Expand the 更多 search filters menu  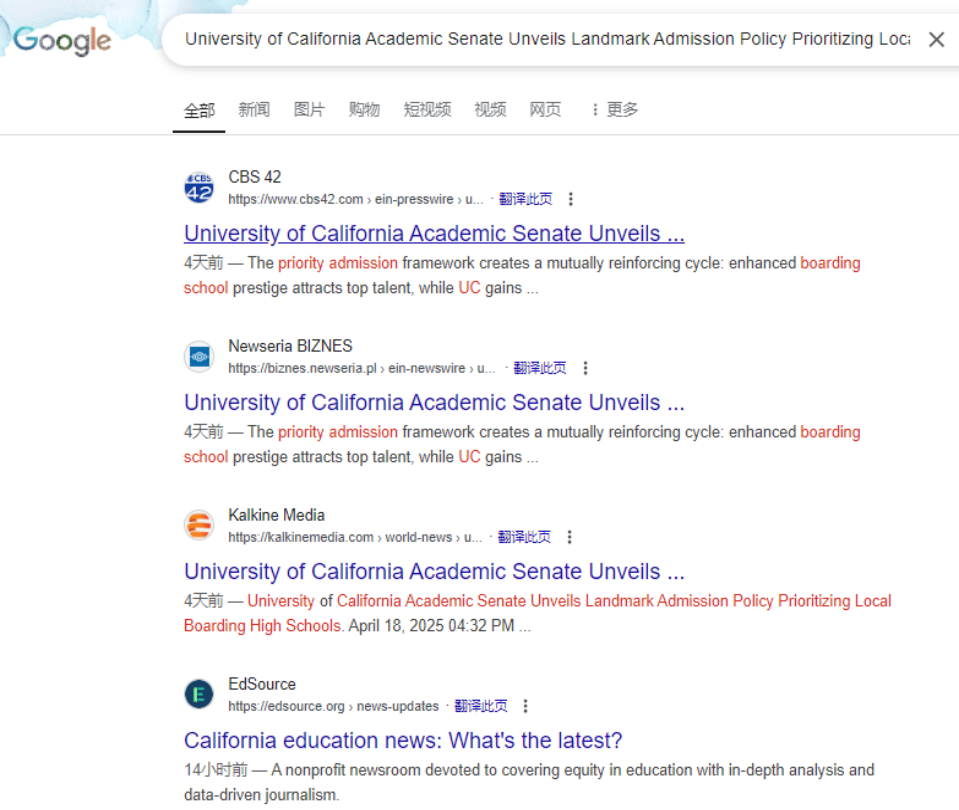[614, 110]
